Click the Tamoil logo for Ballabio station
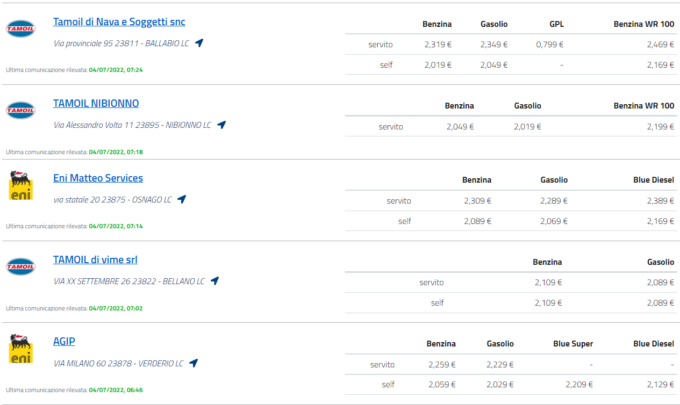680x405 pixels. click(21, 29)
